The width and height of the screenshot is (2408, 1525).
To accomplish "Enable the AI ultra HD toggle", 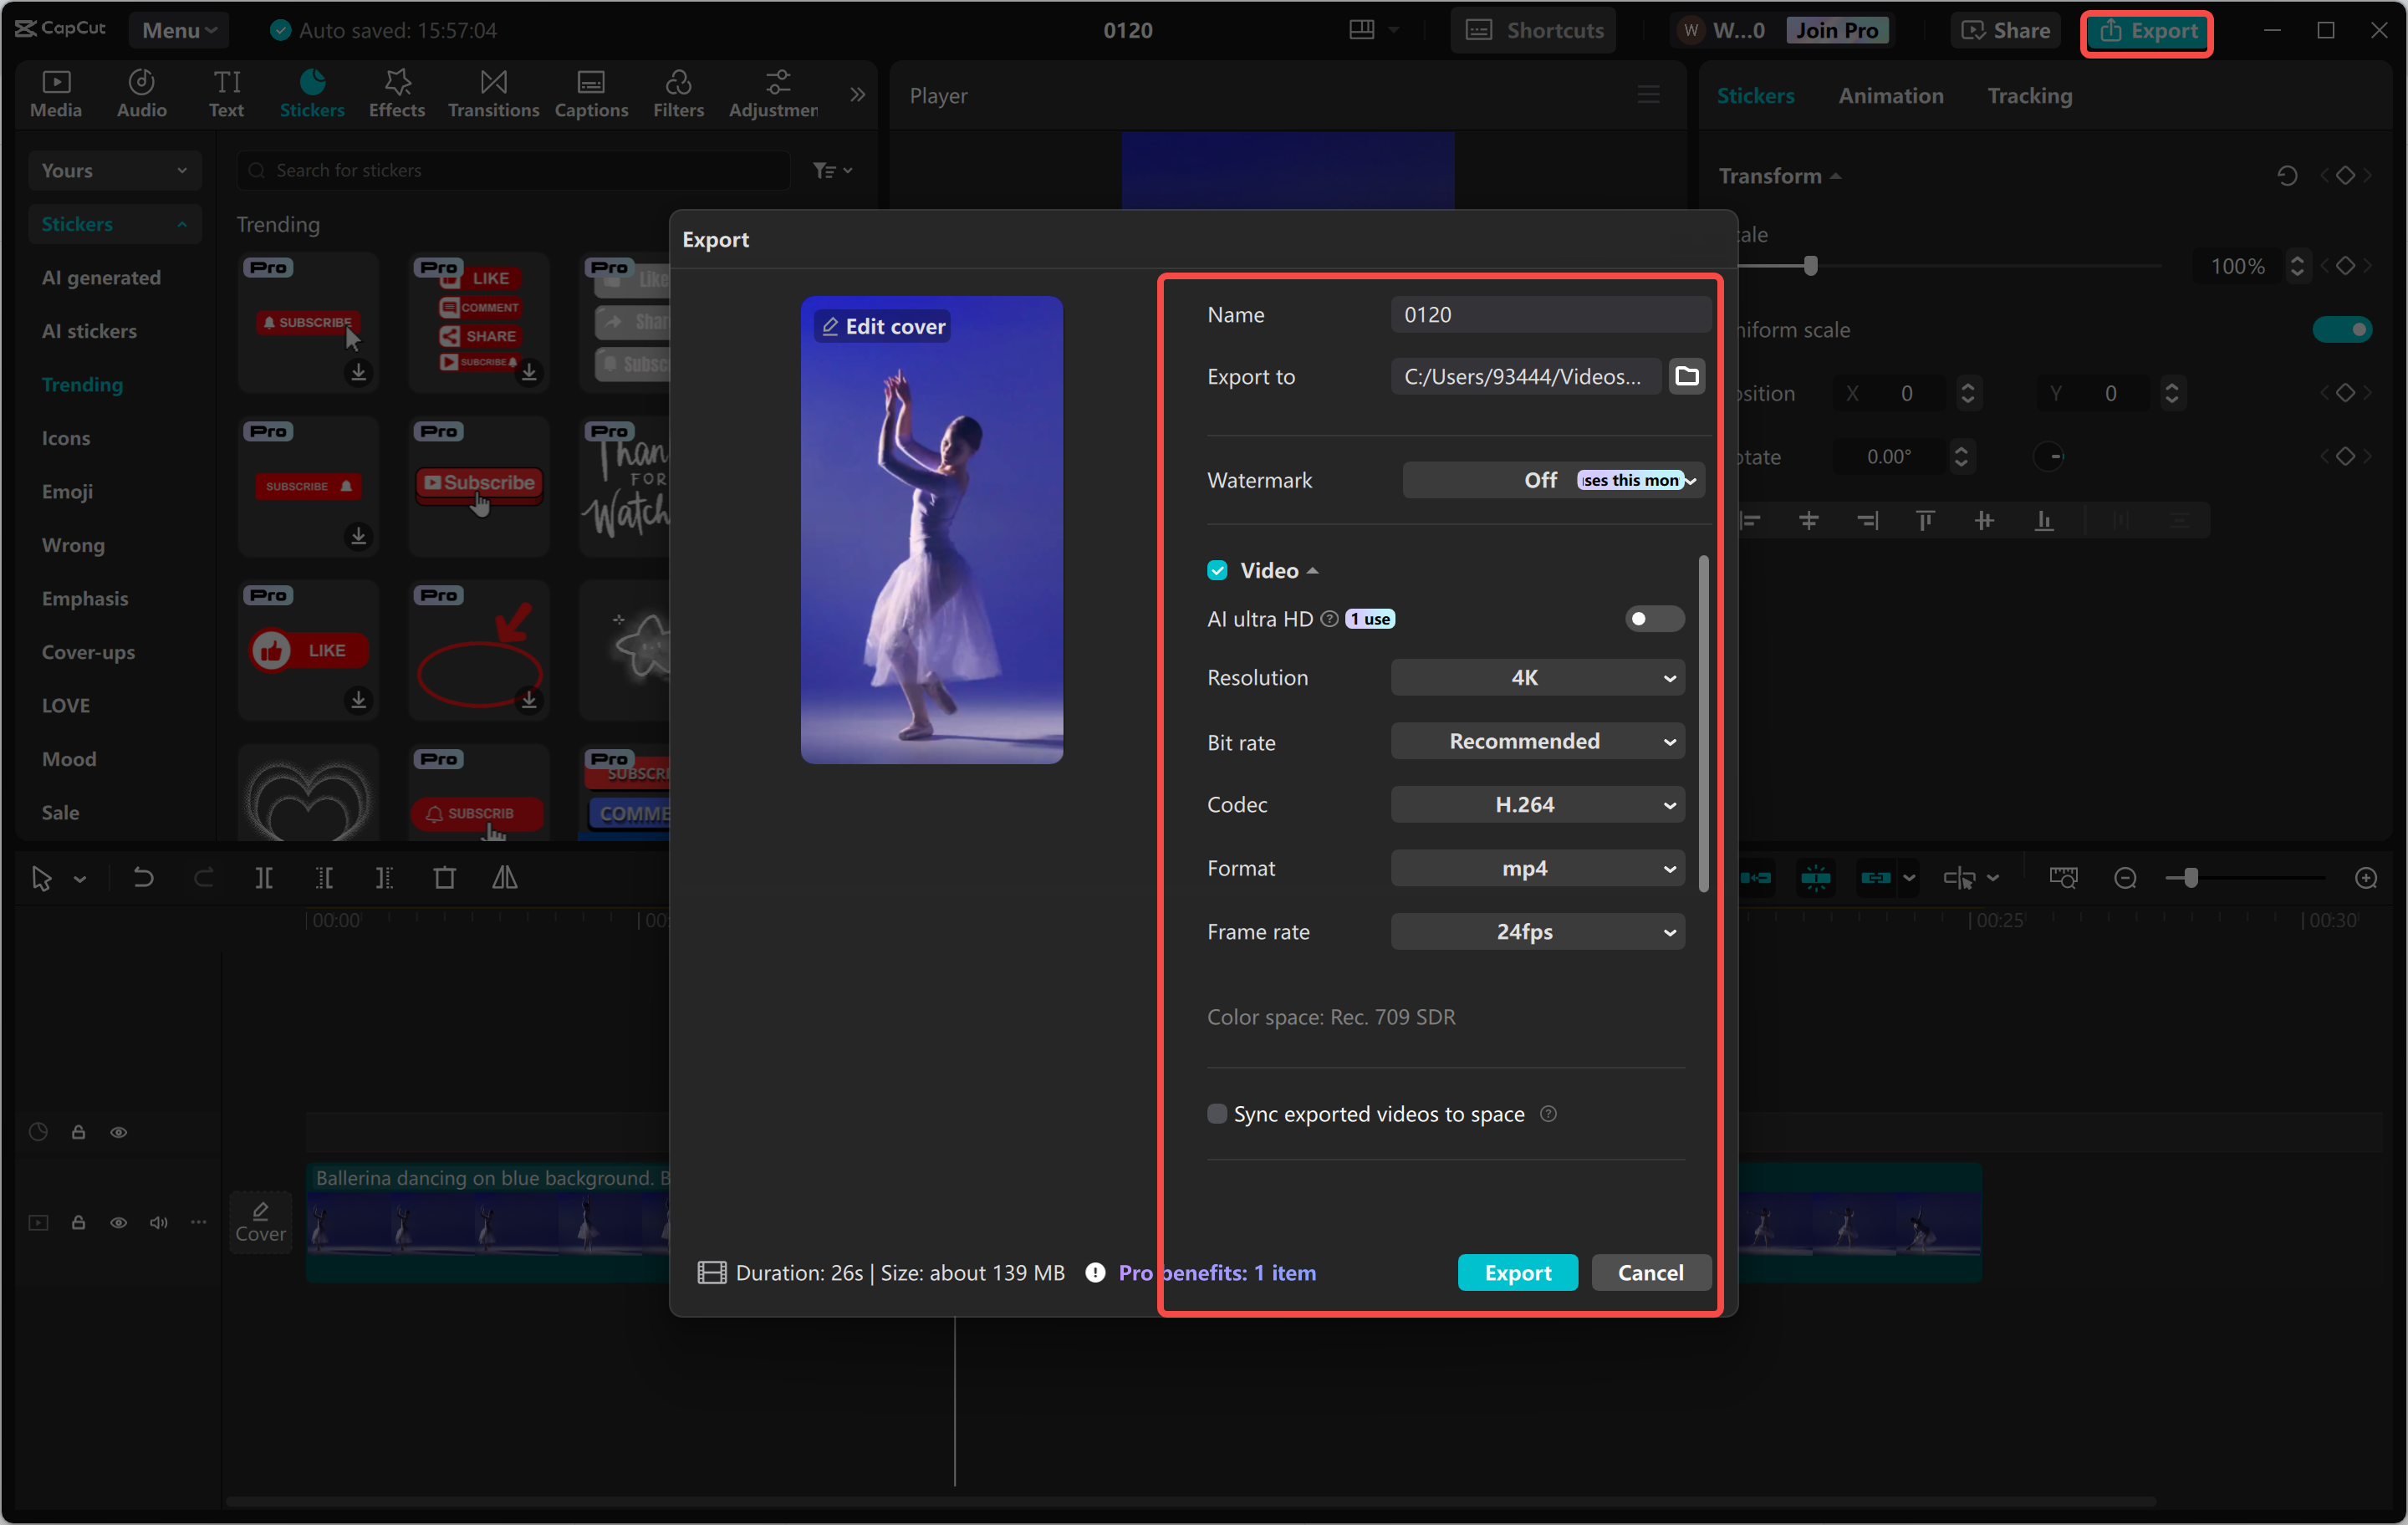I will pyautogui.click(x=1653, y=618).
